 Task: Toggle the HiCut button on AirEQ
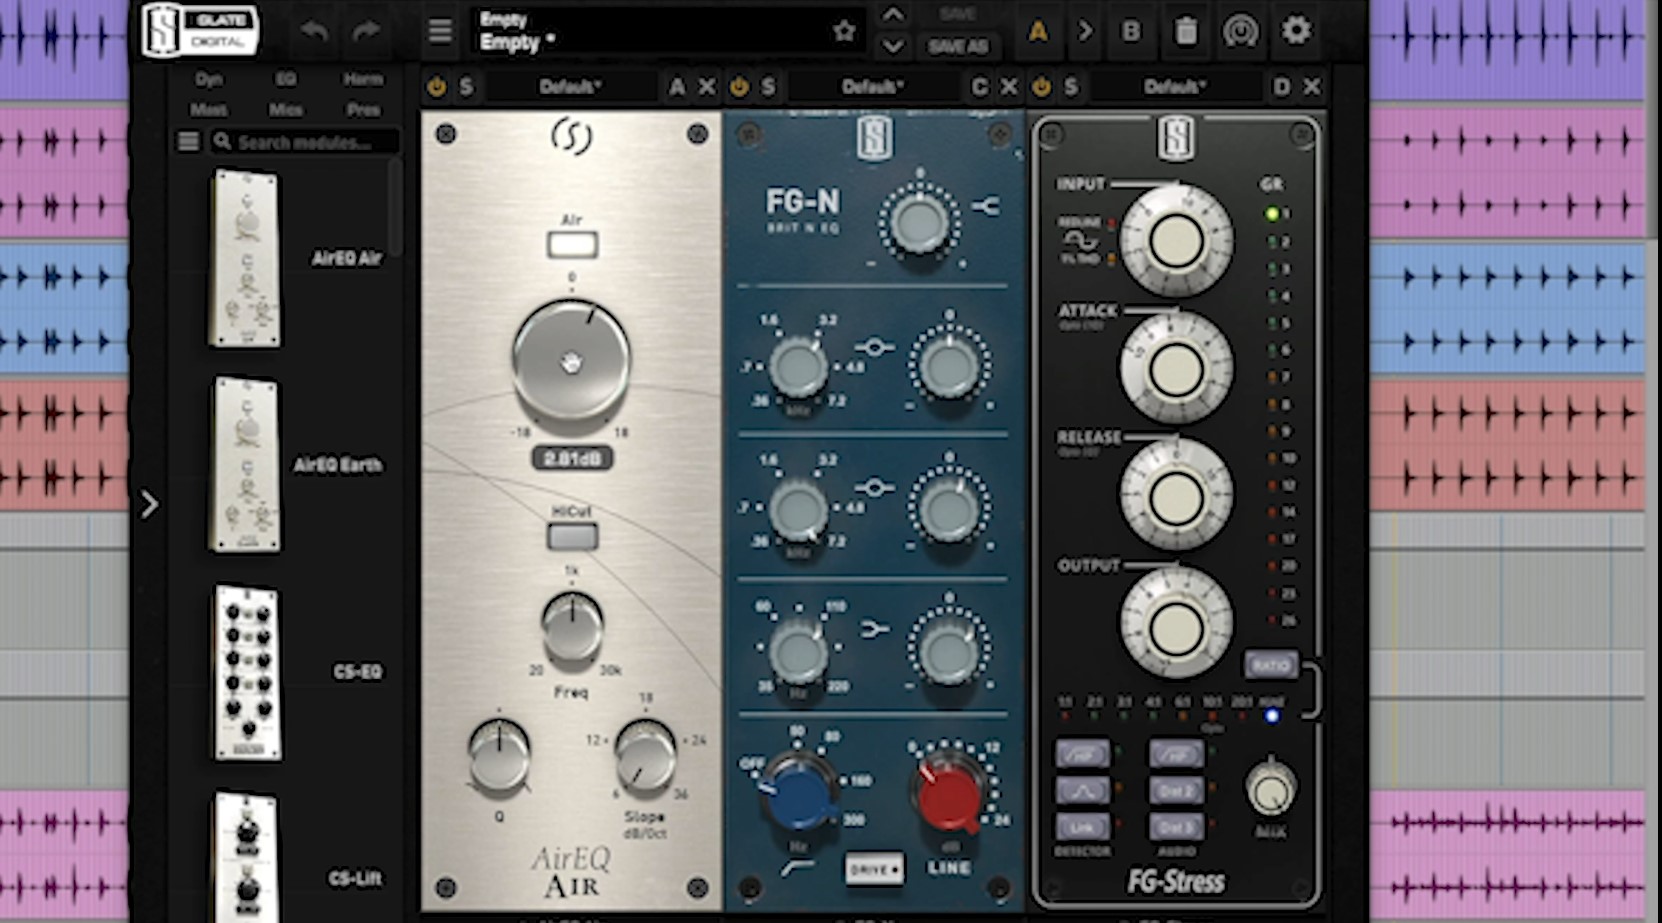pyautogui.click(x=572, y=537)
